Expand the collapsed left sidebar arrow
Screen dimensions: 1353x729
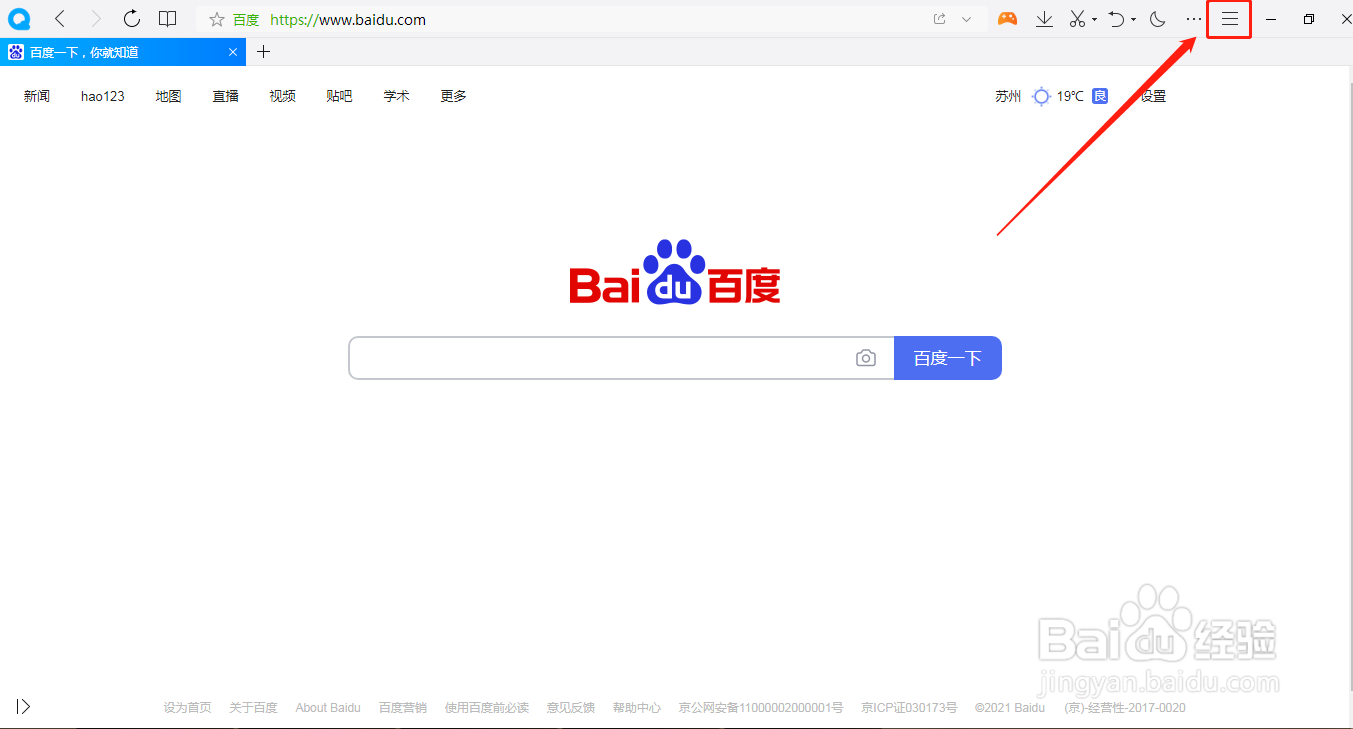click(x=22, y=706)
